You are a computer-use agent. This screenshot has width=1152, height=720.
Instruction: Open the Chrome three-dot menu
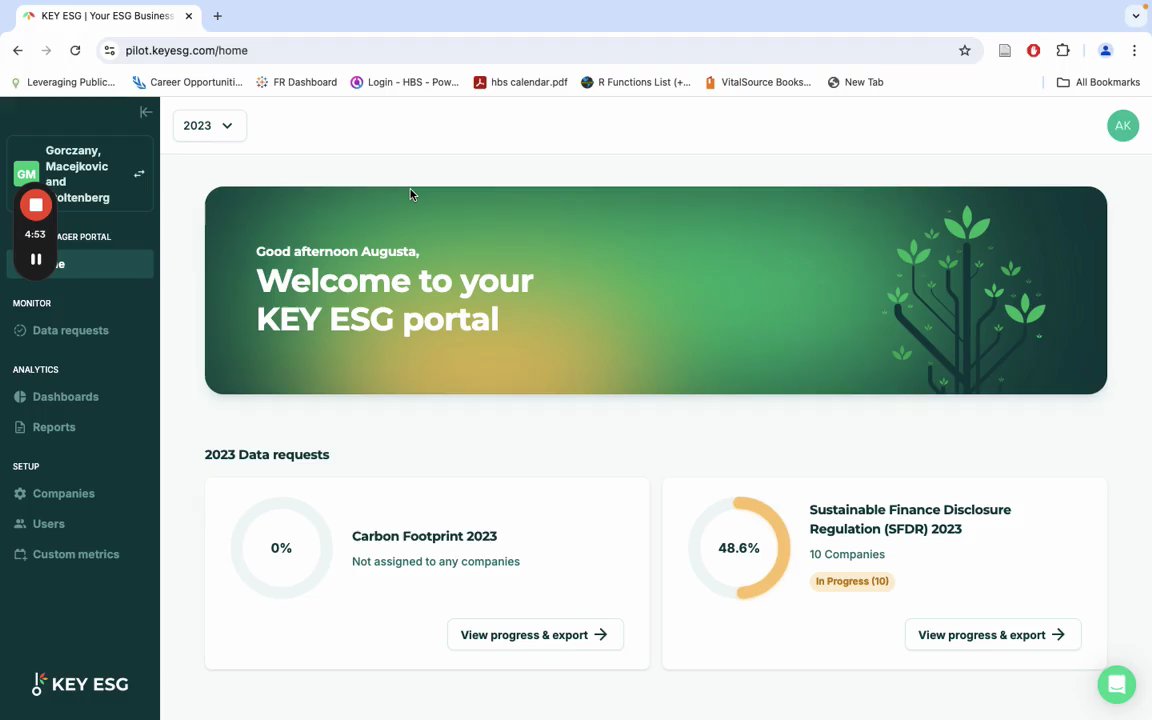[x=1134, y=51]
